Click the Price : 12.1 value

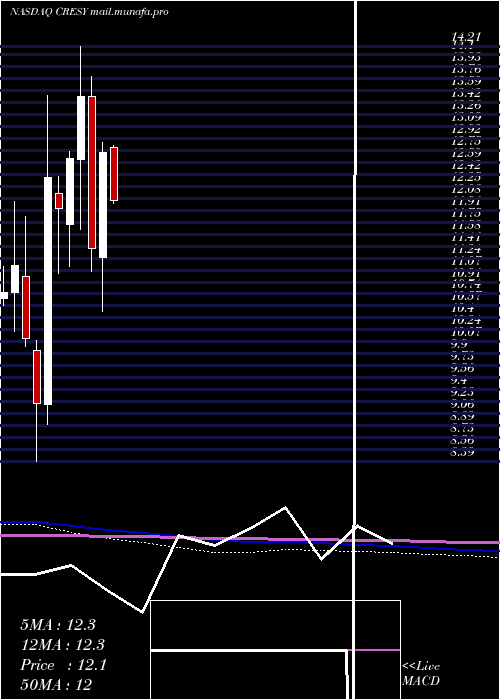63,665
